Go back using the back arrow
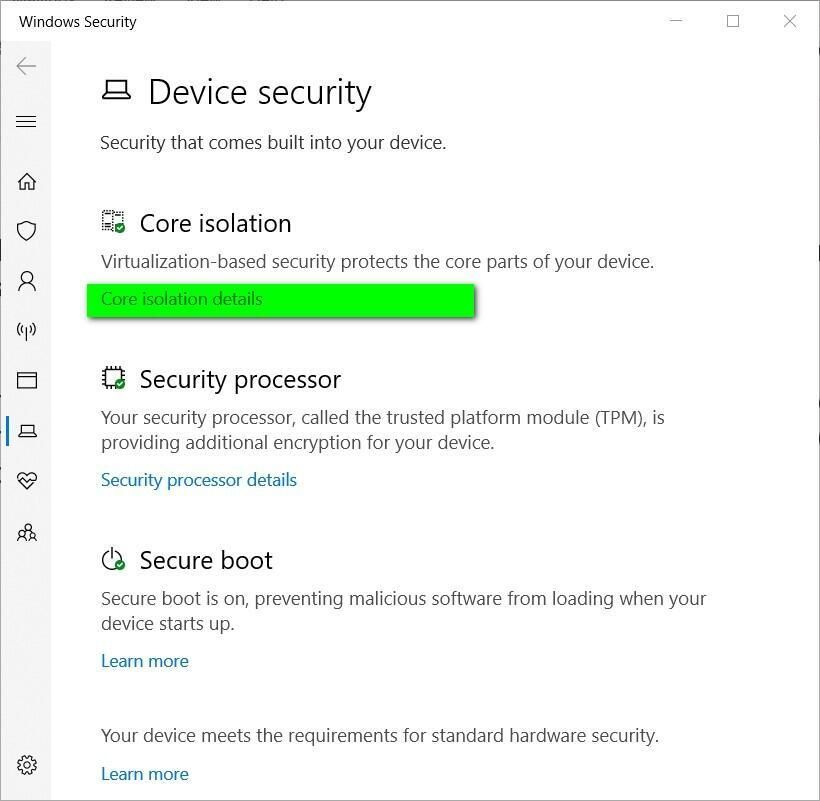 click(24, 66)
